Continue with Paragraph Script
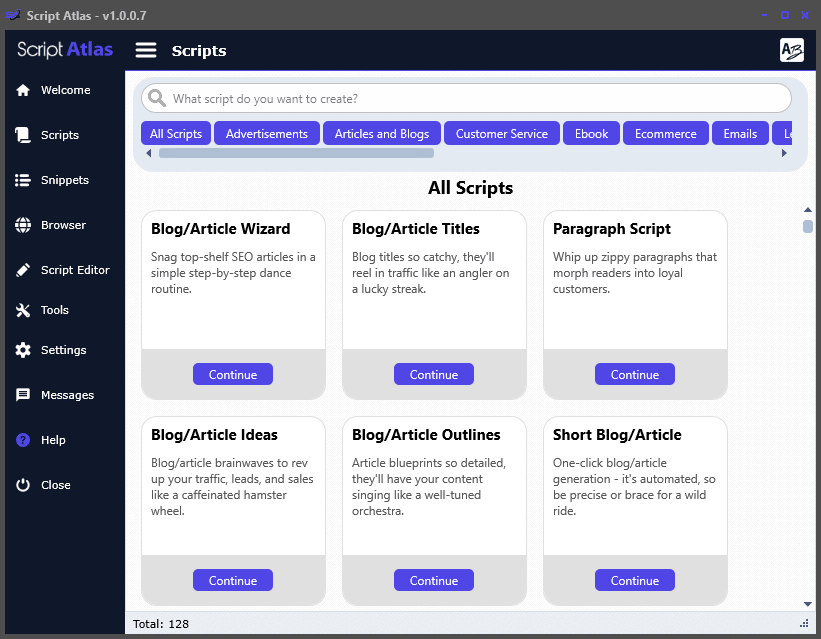Viewport: 821px width, 639px height. coord(635,374)
